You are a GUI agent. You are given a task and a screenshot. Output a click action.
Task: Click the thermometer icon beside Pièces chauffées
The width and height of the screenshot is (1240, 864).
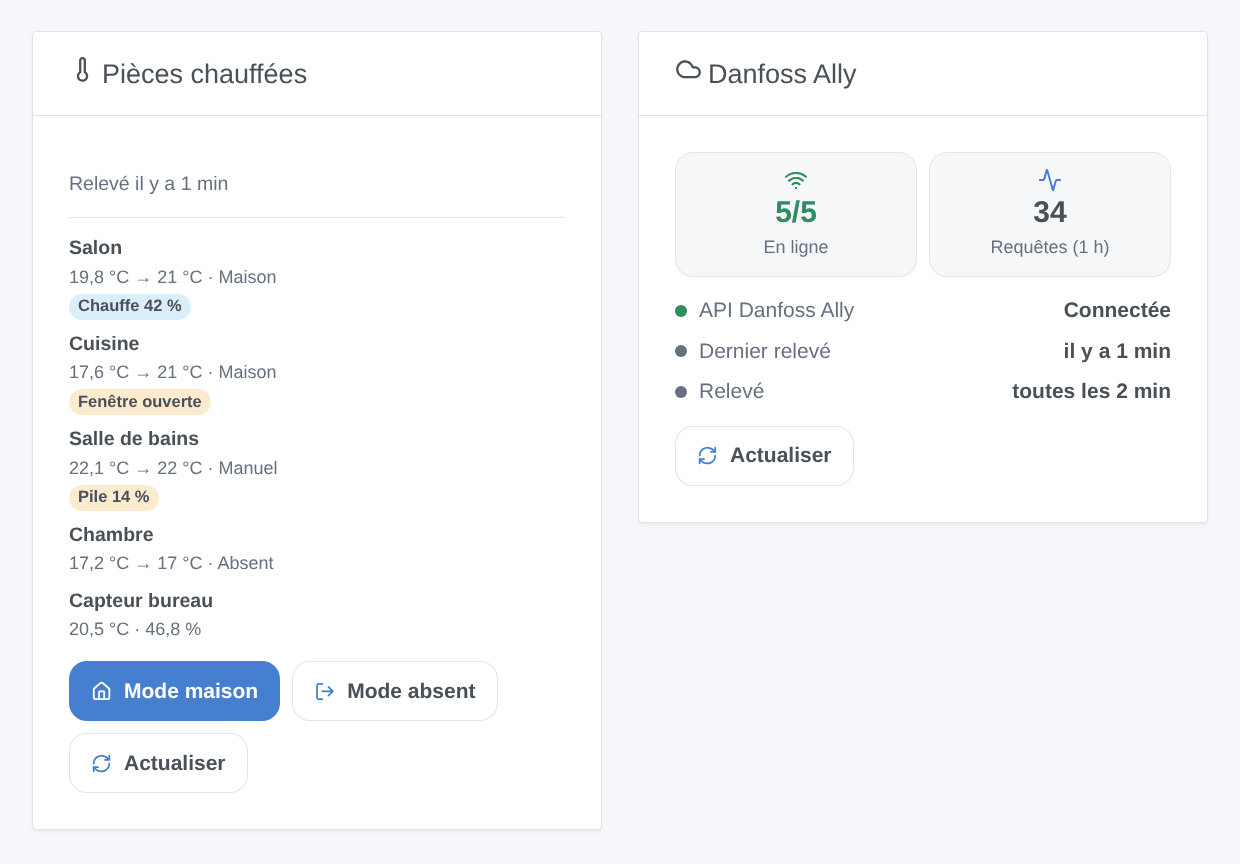click(x=82, y=70)
